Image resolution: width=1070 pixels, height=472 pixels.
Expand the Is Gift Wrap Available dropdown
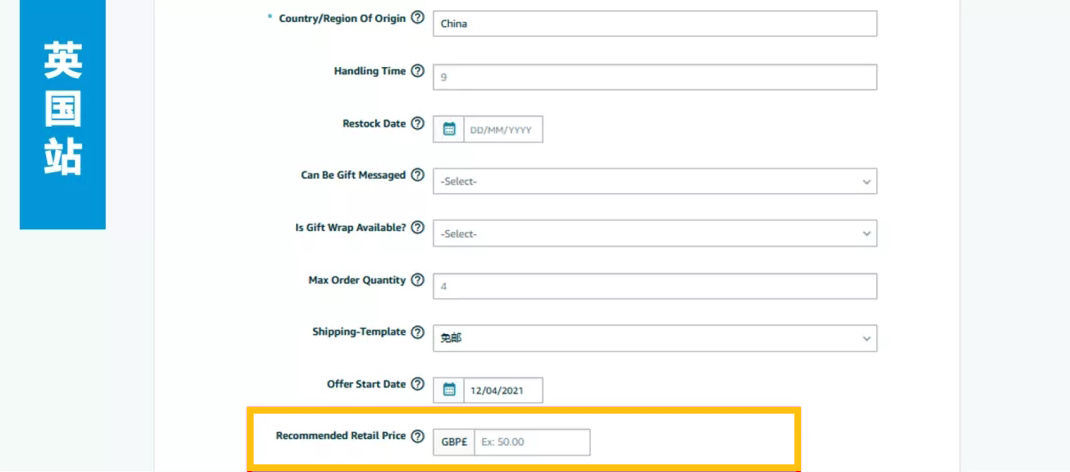pyautogui.click(x=655, y=233)
